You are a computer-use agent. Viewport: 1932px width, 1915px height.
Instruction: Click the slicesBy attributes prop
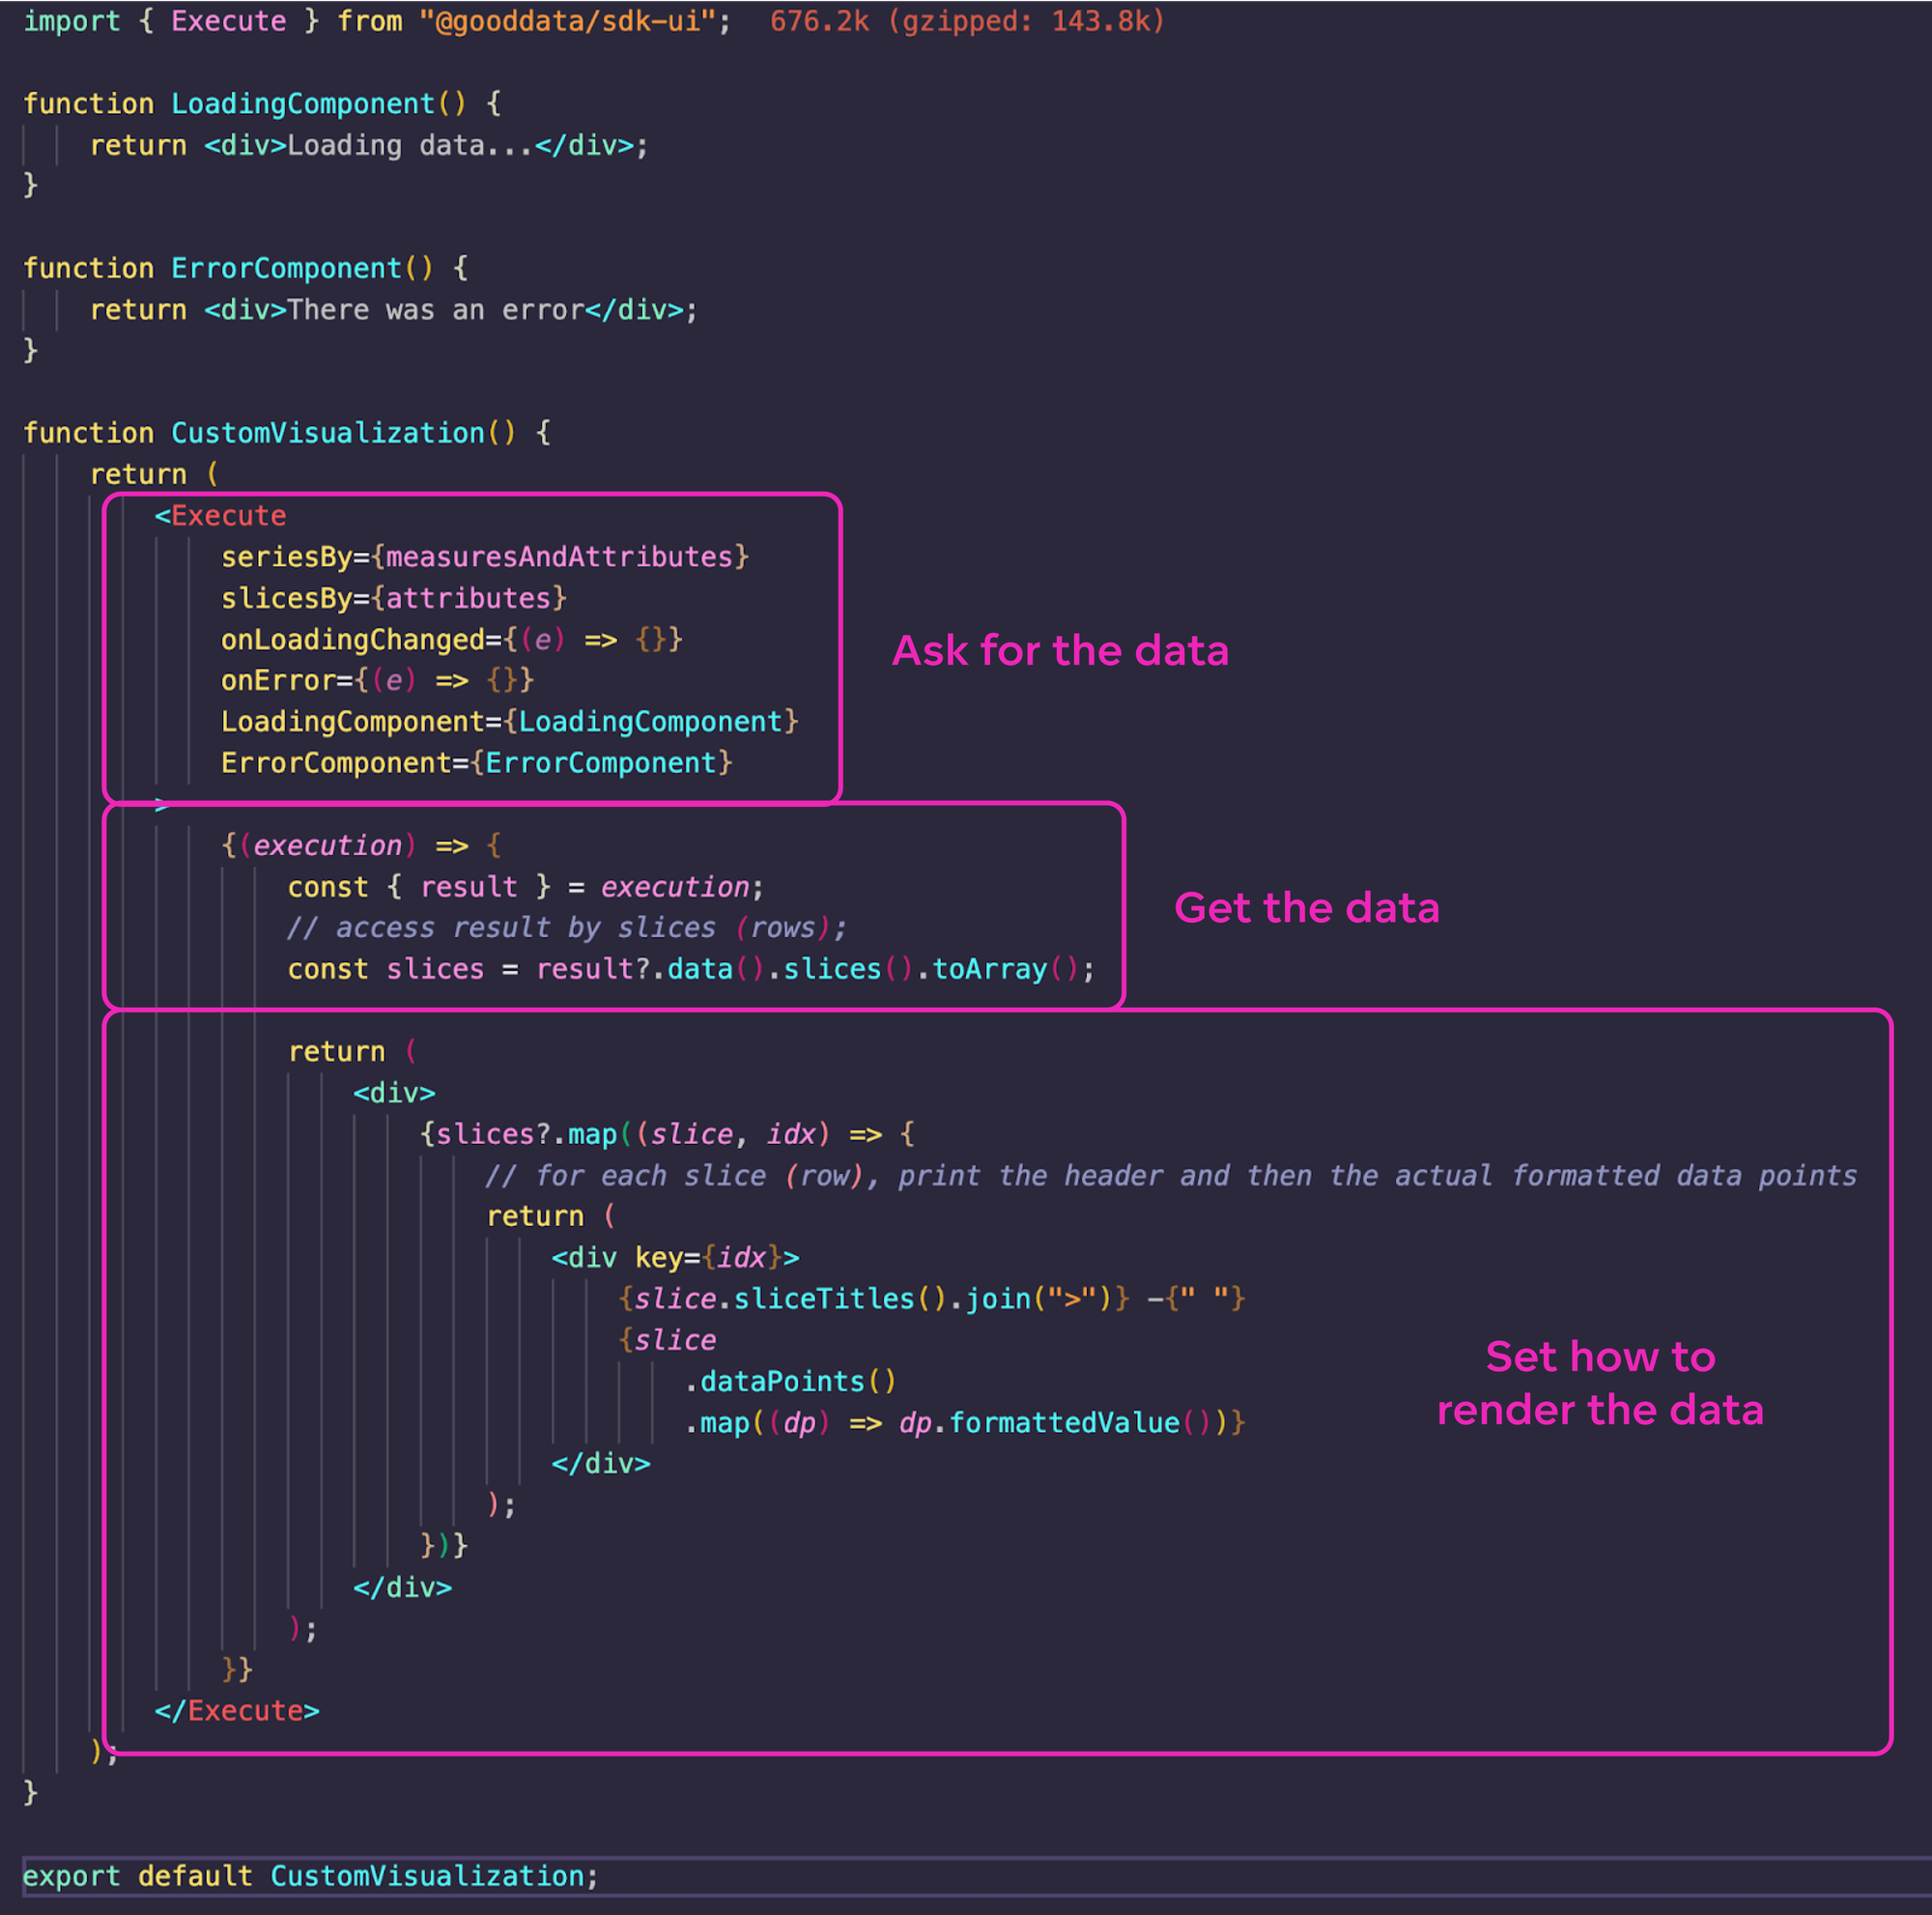pyautogui.click(x=393, y=598)
